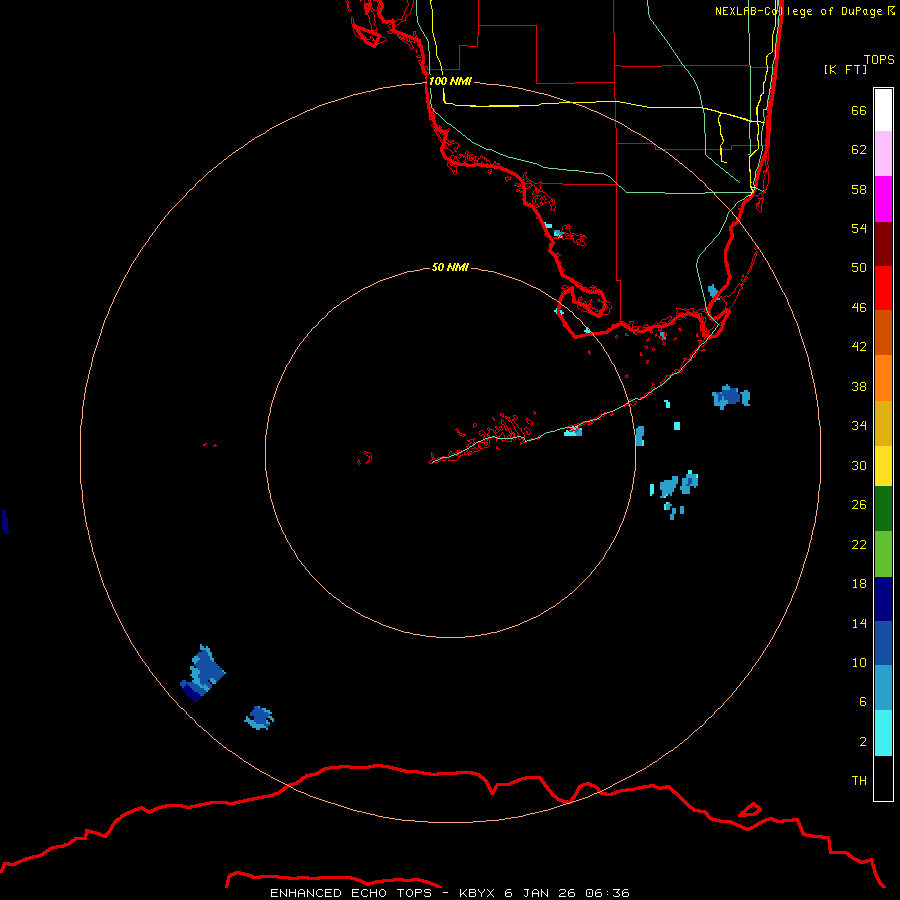Select the 10 legend value
The image size is (900, 900).
[x=859, y=662]
